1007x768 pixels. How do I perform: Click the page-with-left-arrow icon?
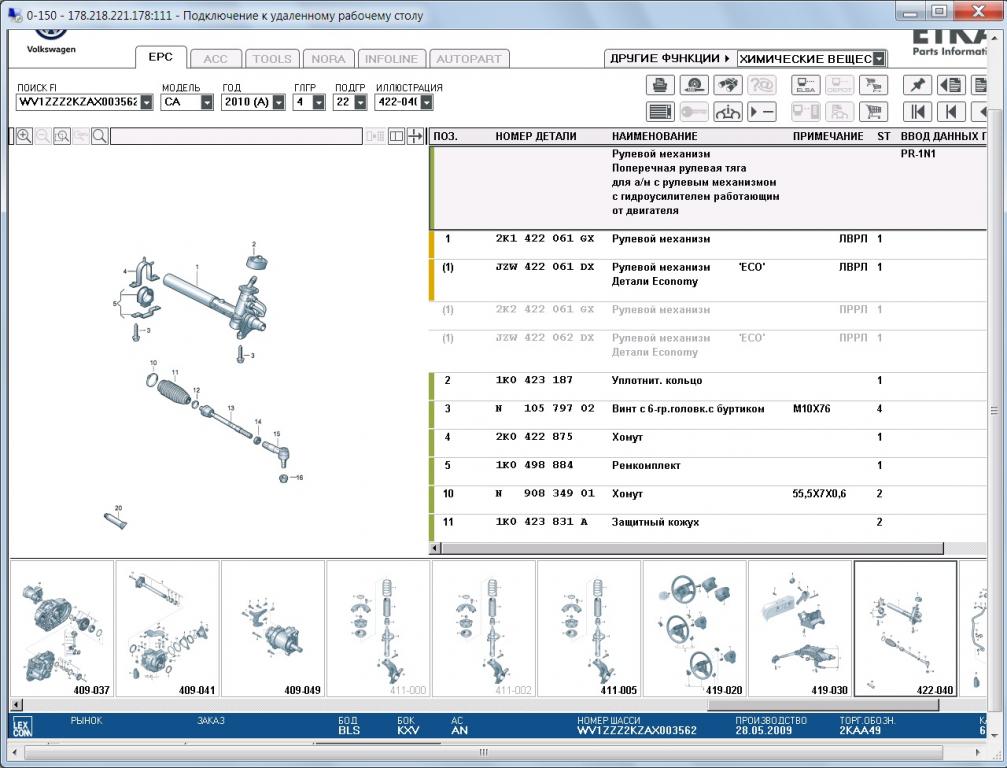point(951,85)
